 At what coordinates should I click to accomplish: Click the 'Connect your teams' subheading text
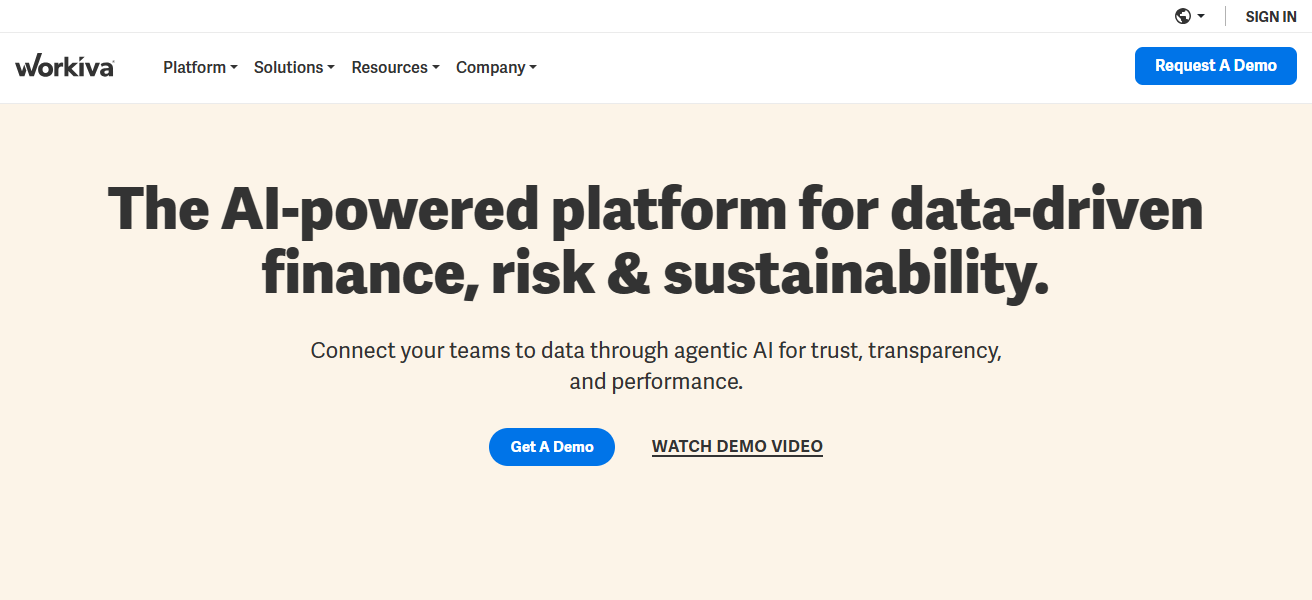[655, 351]
